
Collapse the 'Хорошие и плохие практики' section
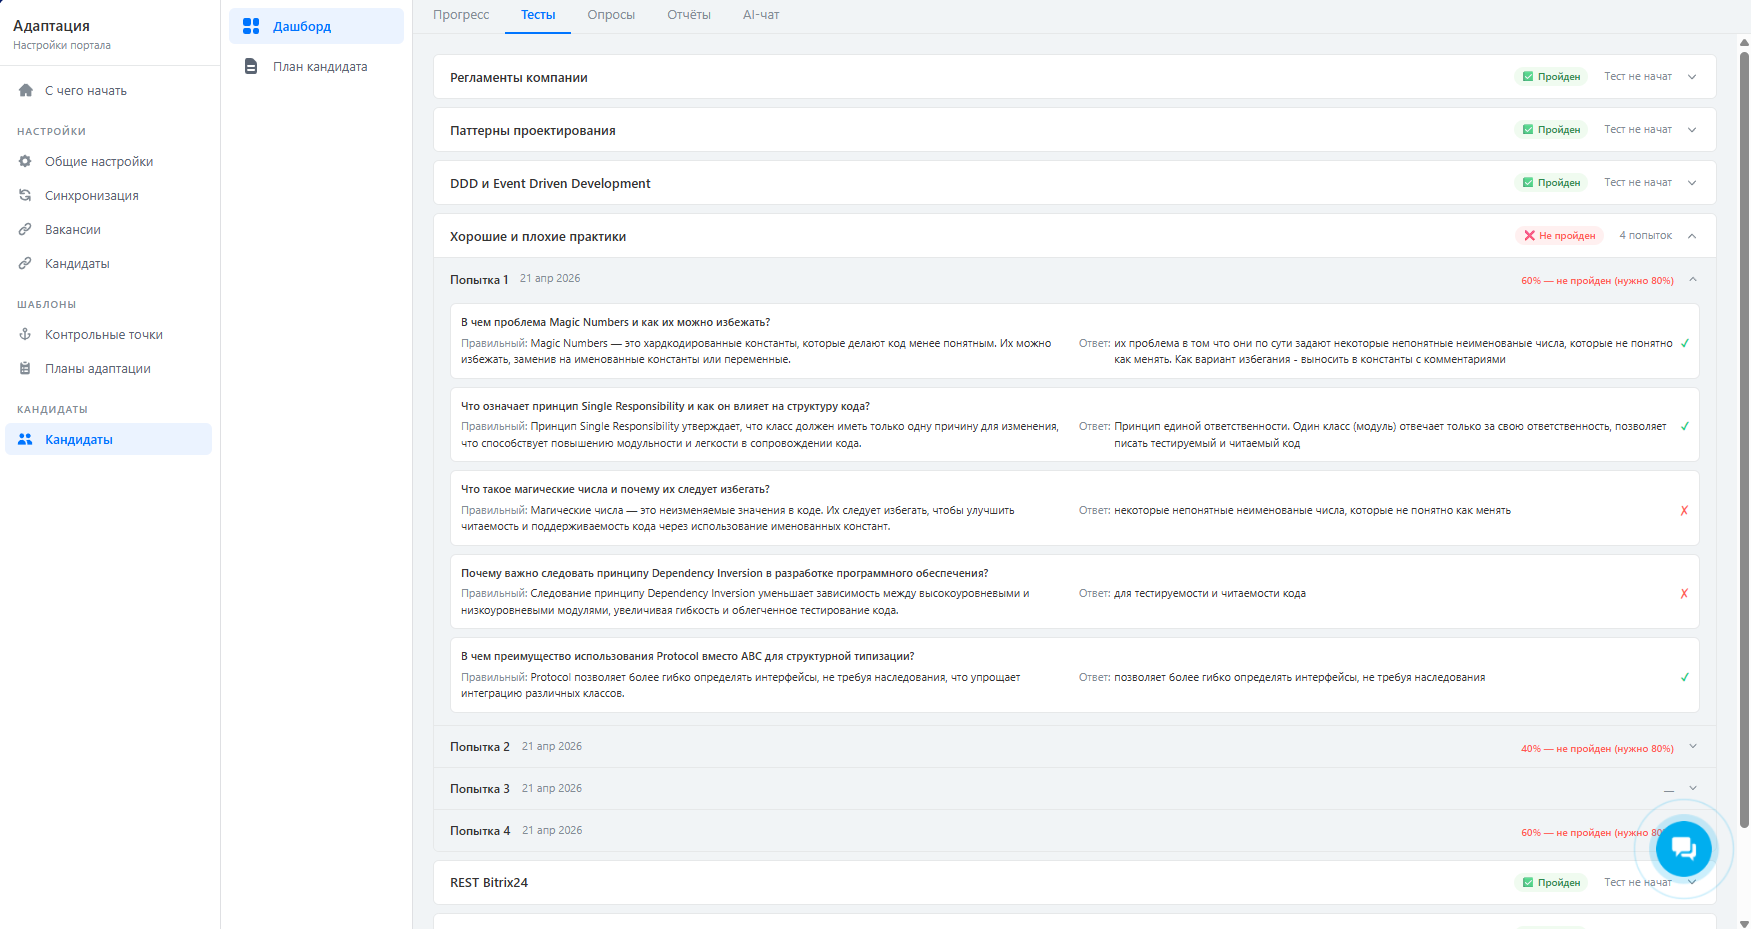(x=1692, y=236)
